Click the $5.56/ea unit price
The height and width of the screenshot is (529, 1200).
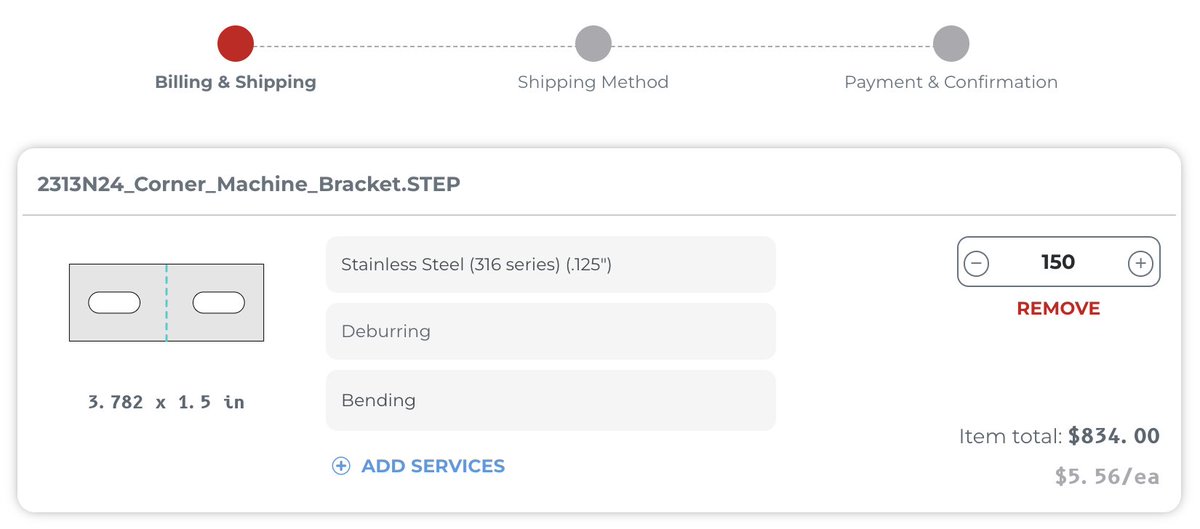point(1107,477)
